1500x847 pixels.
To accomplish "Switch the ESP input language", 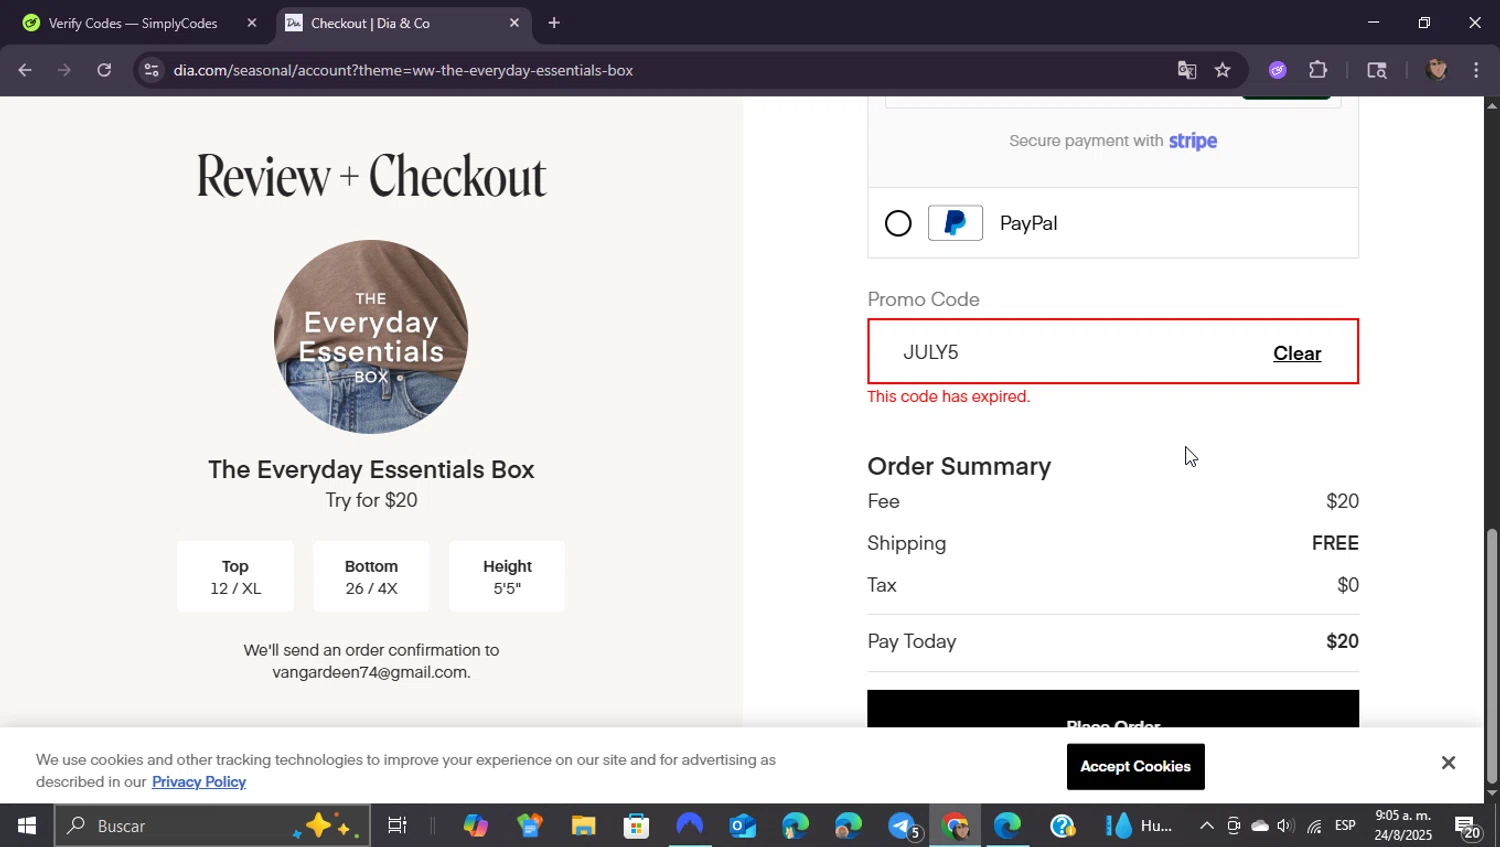I will [x=1345, y=826].
